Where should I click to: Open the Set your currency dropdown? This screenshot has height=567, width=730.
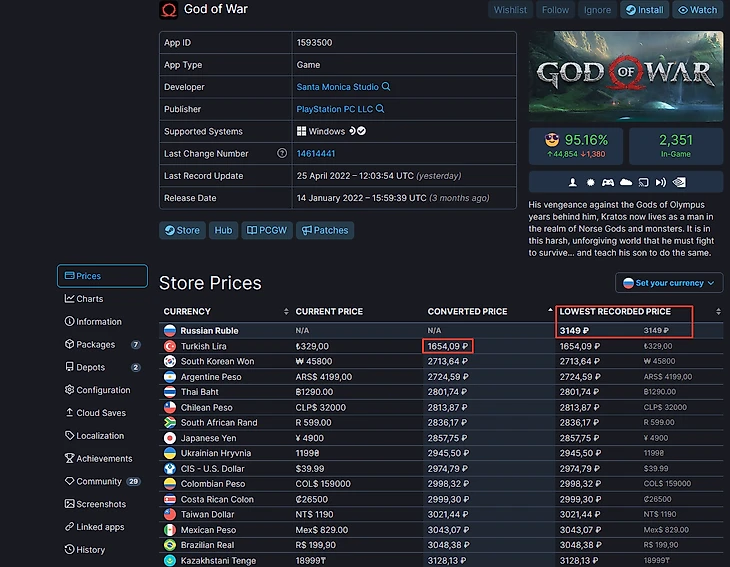(669, 283)
